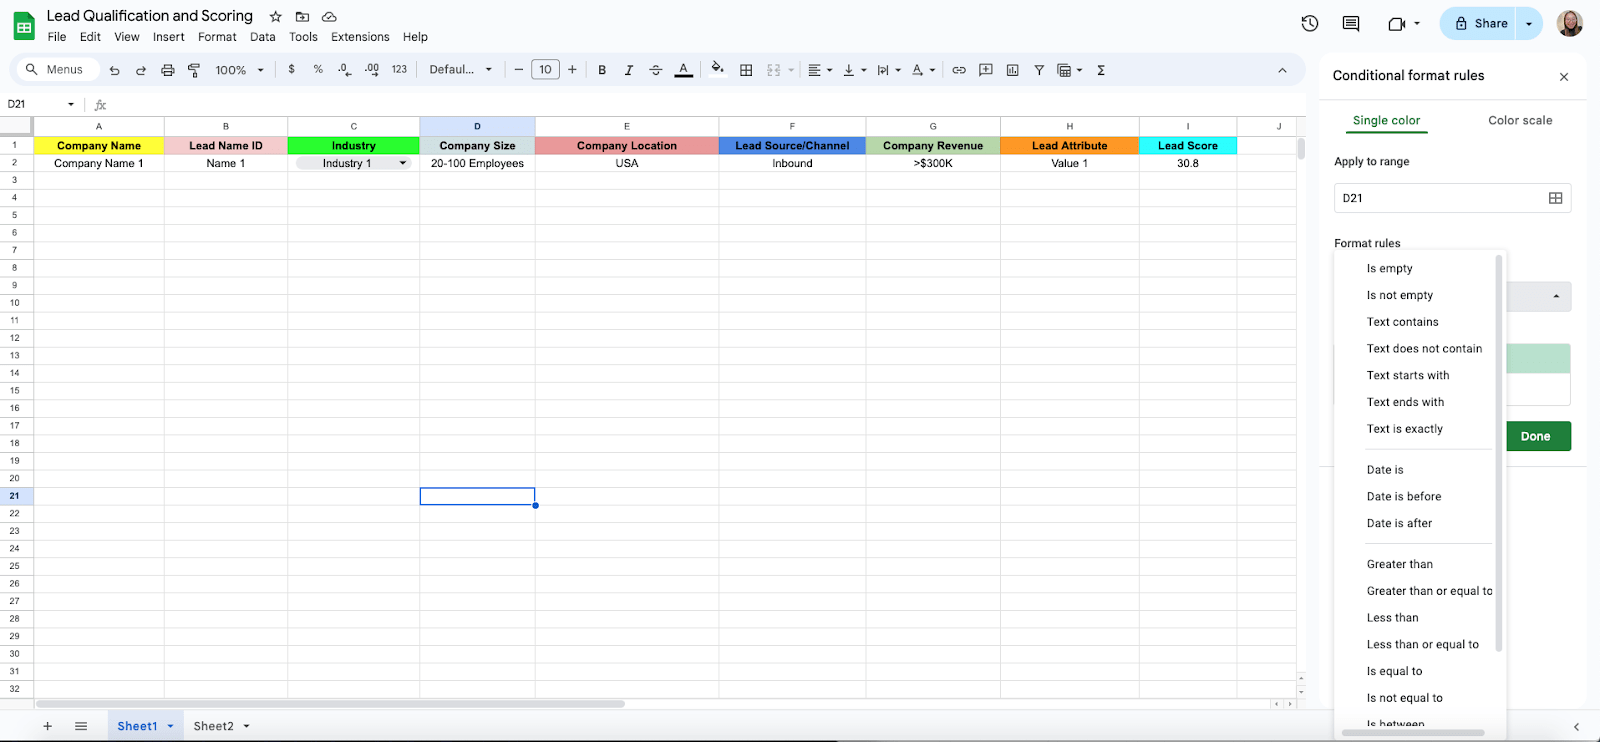Open the zoom 100% dropdown
Viewport: 1600px width, 742px height.
coord(240,70)
